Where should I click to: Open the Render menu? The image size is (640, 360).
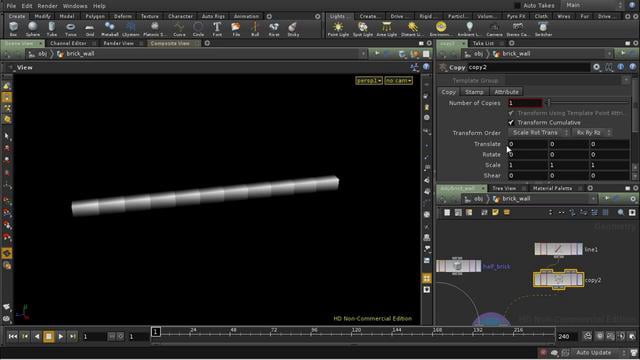(47, 6)
